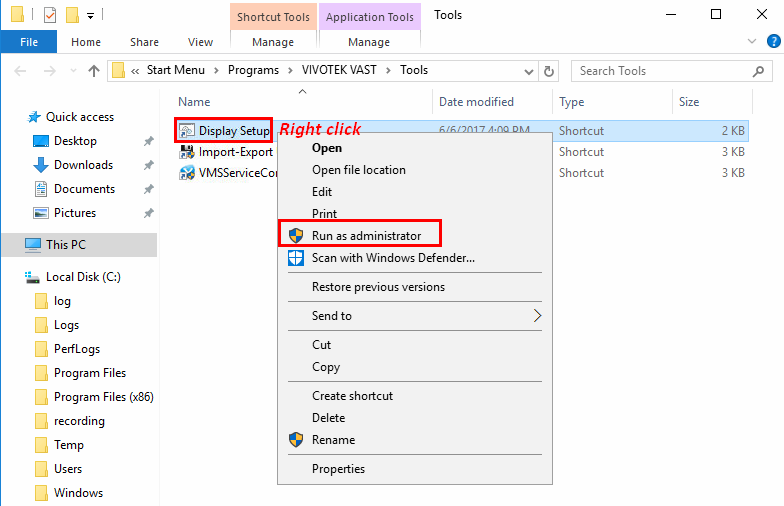Expand the Send to submenu
Image resolution: width=784 pixels, height=506 pixels.
click(x=536, y=316)
